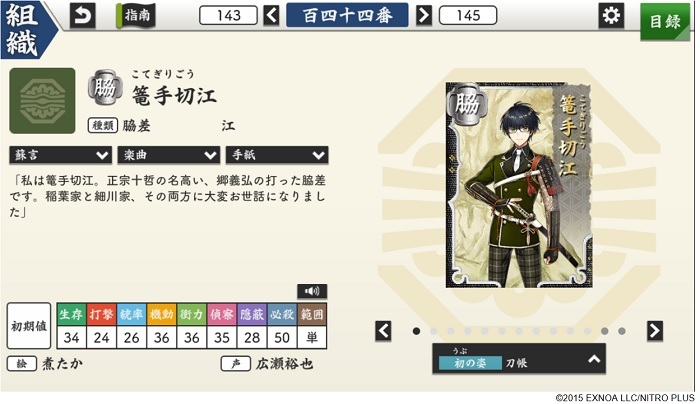Open the 指南 guide tab
The height and width of the screenshot is (404, 700).
pyautogui.click(x=136, y=16)
